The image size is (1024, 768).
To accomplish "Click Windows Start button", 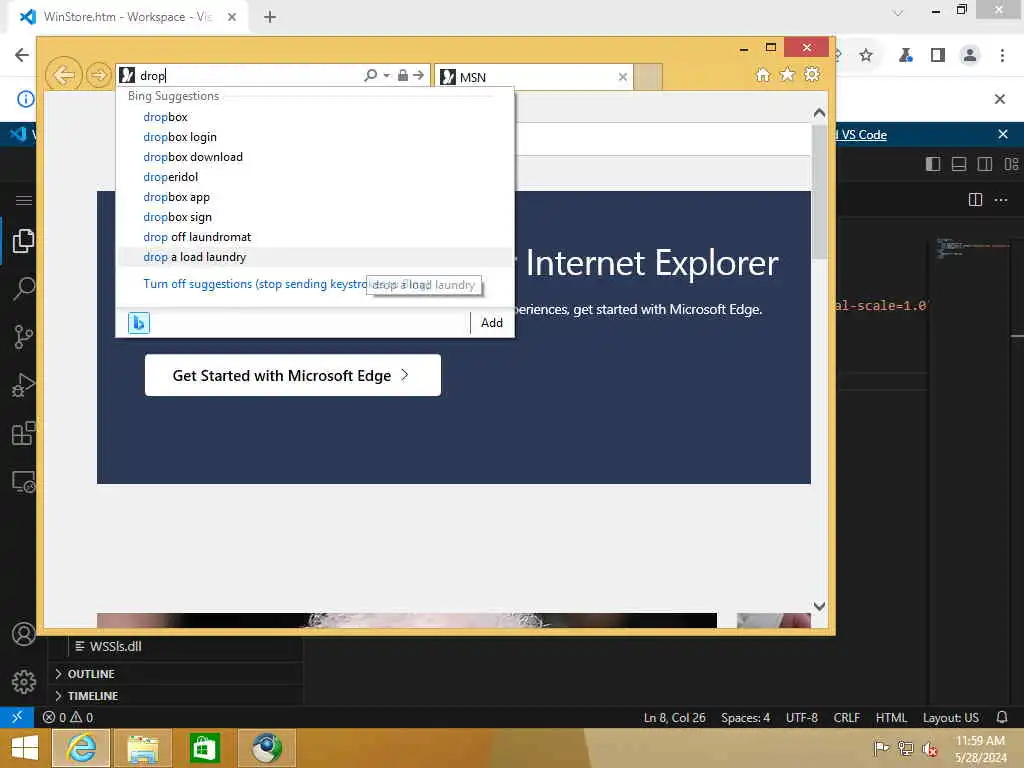I will 24,748.
